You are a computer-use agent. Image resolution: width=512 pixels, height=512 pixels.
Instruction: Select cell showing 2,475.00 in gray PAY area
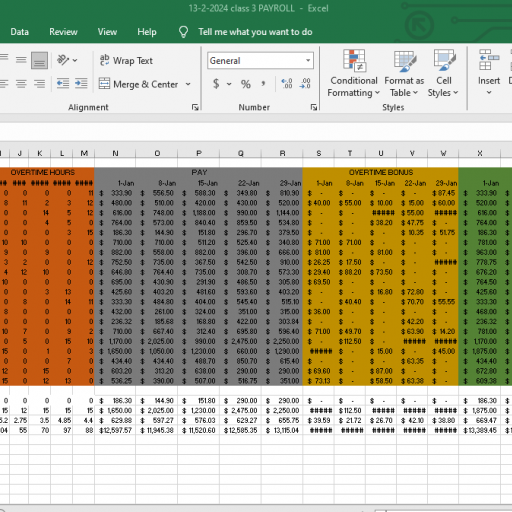[x=241, y=341]
